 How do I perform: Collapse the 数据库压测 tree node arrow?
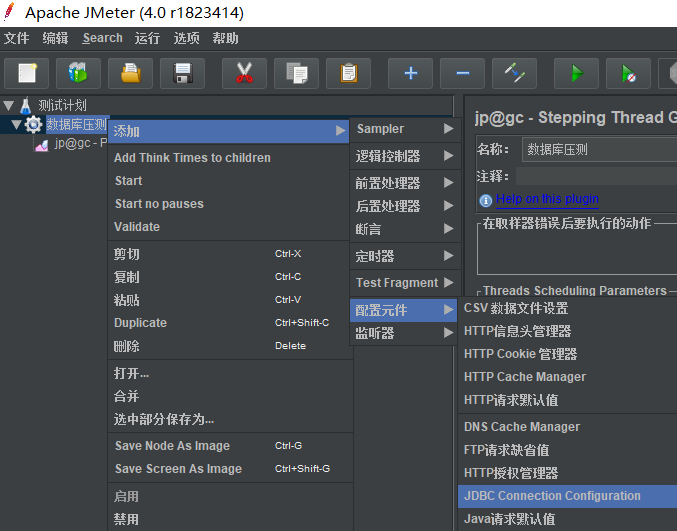click(16, 125)
